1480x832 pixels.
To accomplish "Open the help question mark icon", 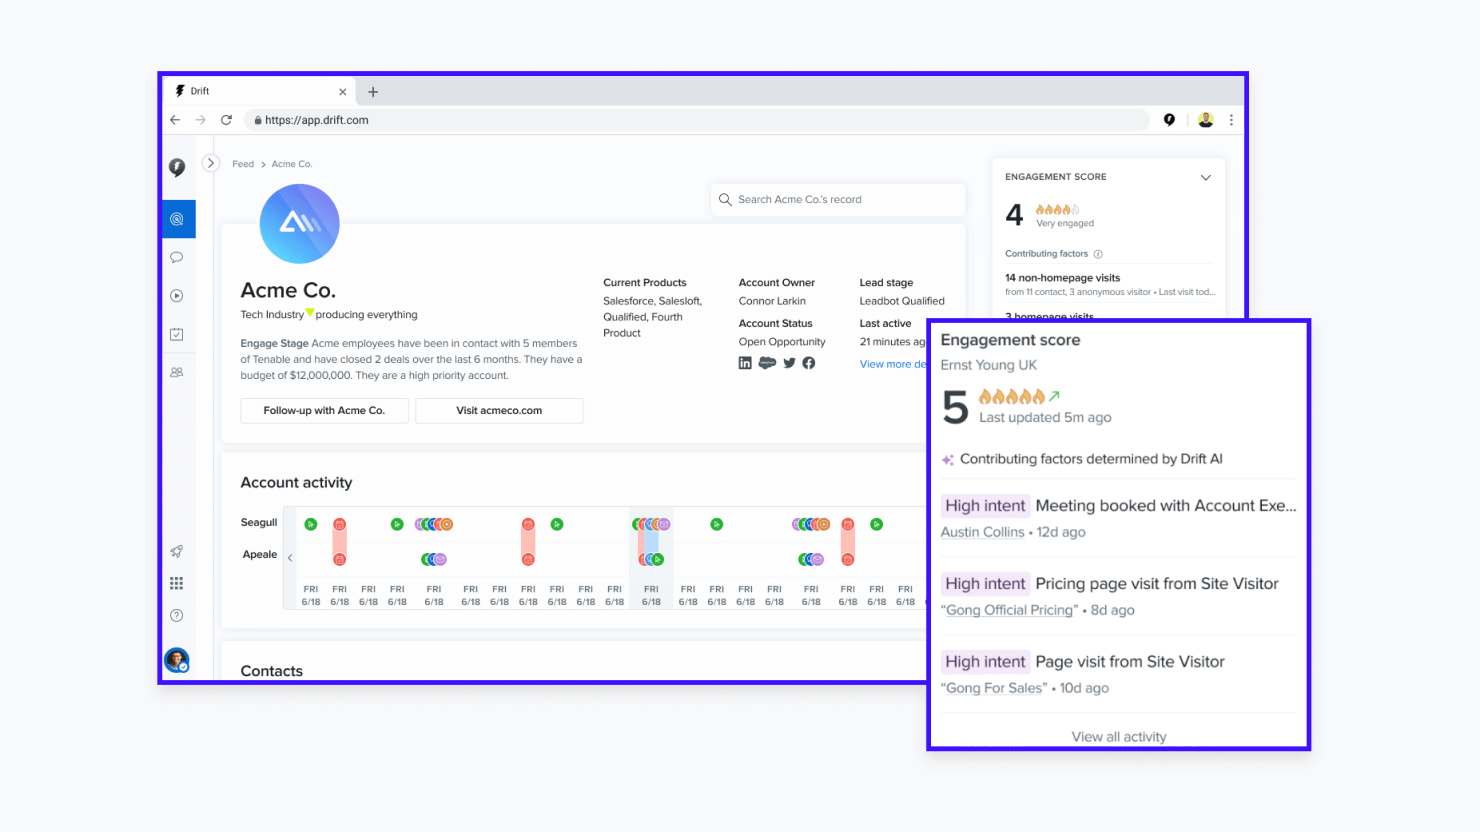I will 177,615.
